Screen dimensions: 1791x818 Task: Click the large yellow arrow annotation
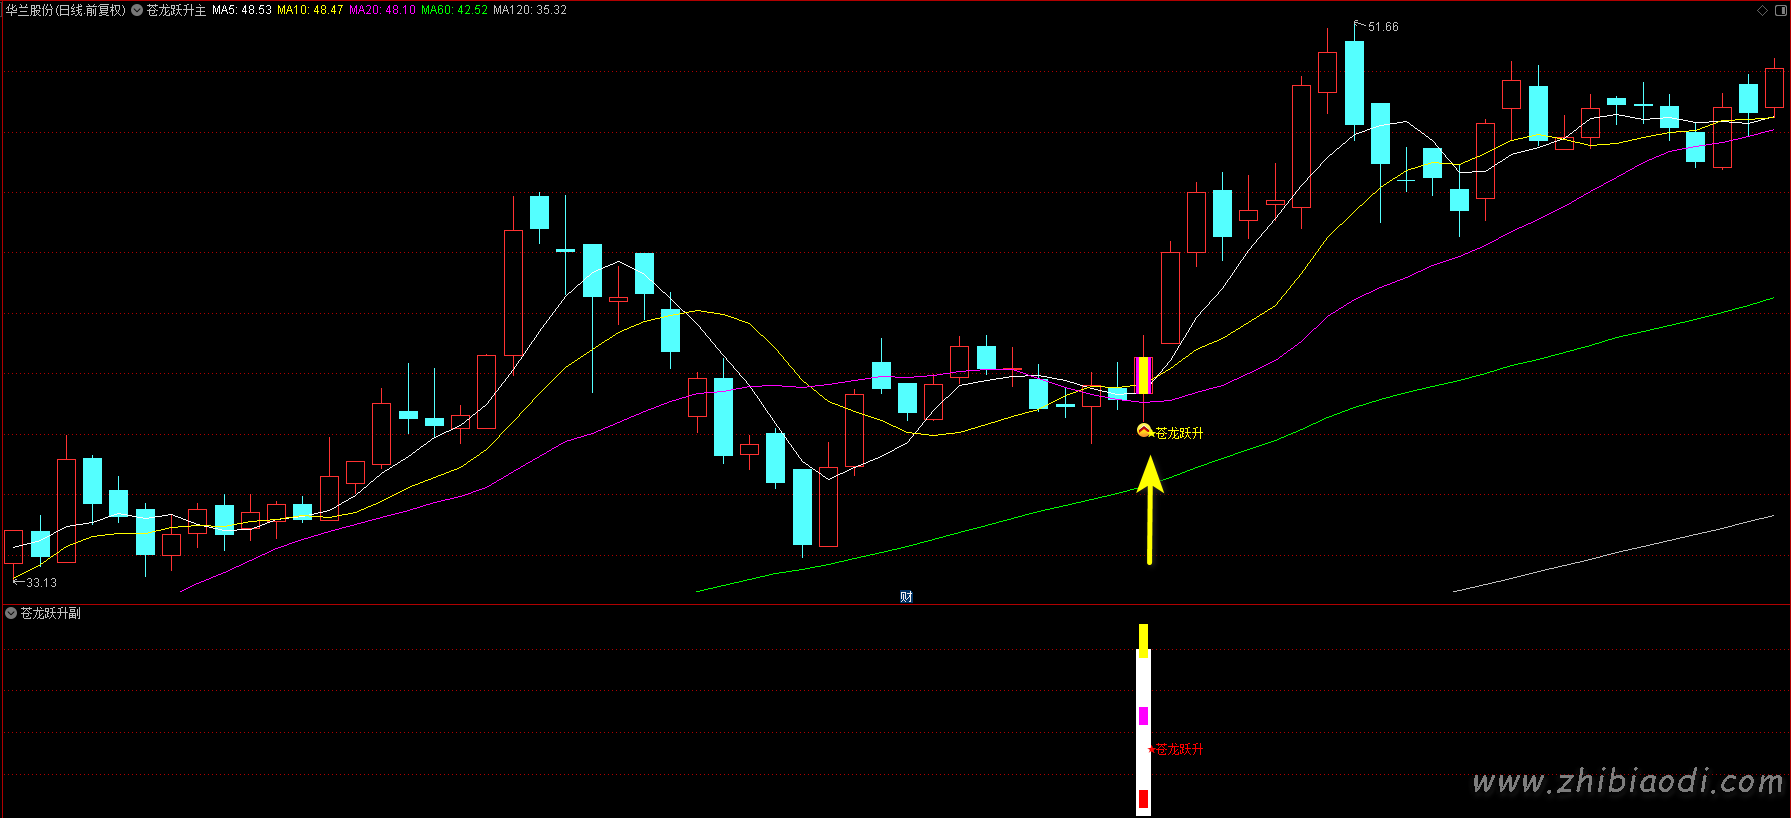click(x=1150, y=508)
